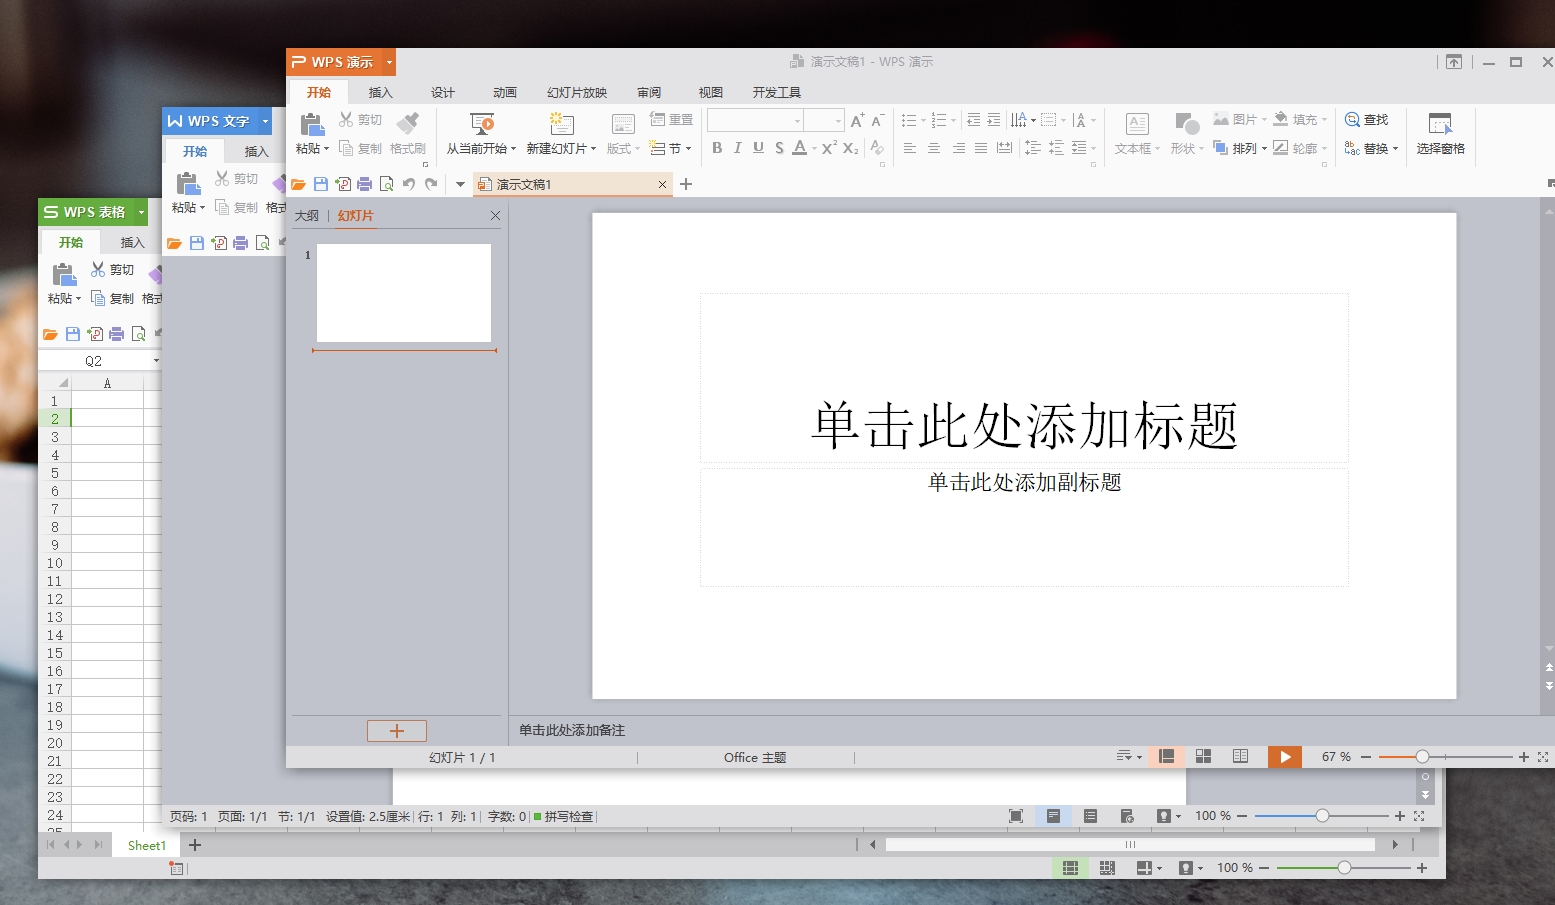This screenshot has width=1555, height=905.
Task: Select slide 1 thumbnail in the panel
Action: [403, 293]
